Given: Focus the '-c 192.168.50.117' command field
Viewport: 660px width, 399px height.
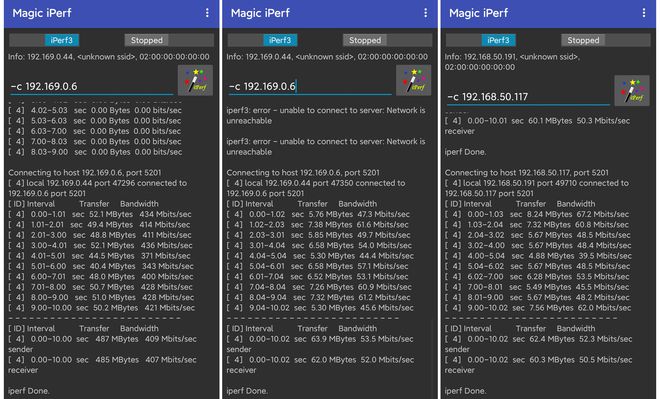Looking at the screenshot, I should coord(528,97).
